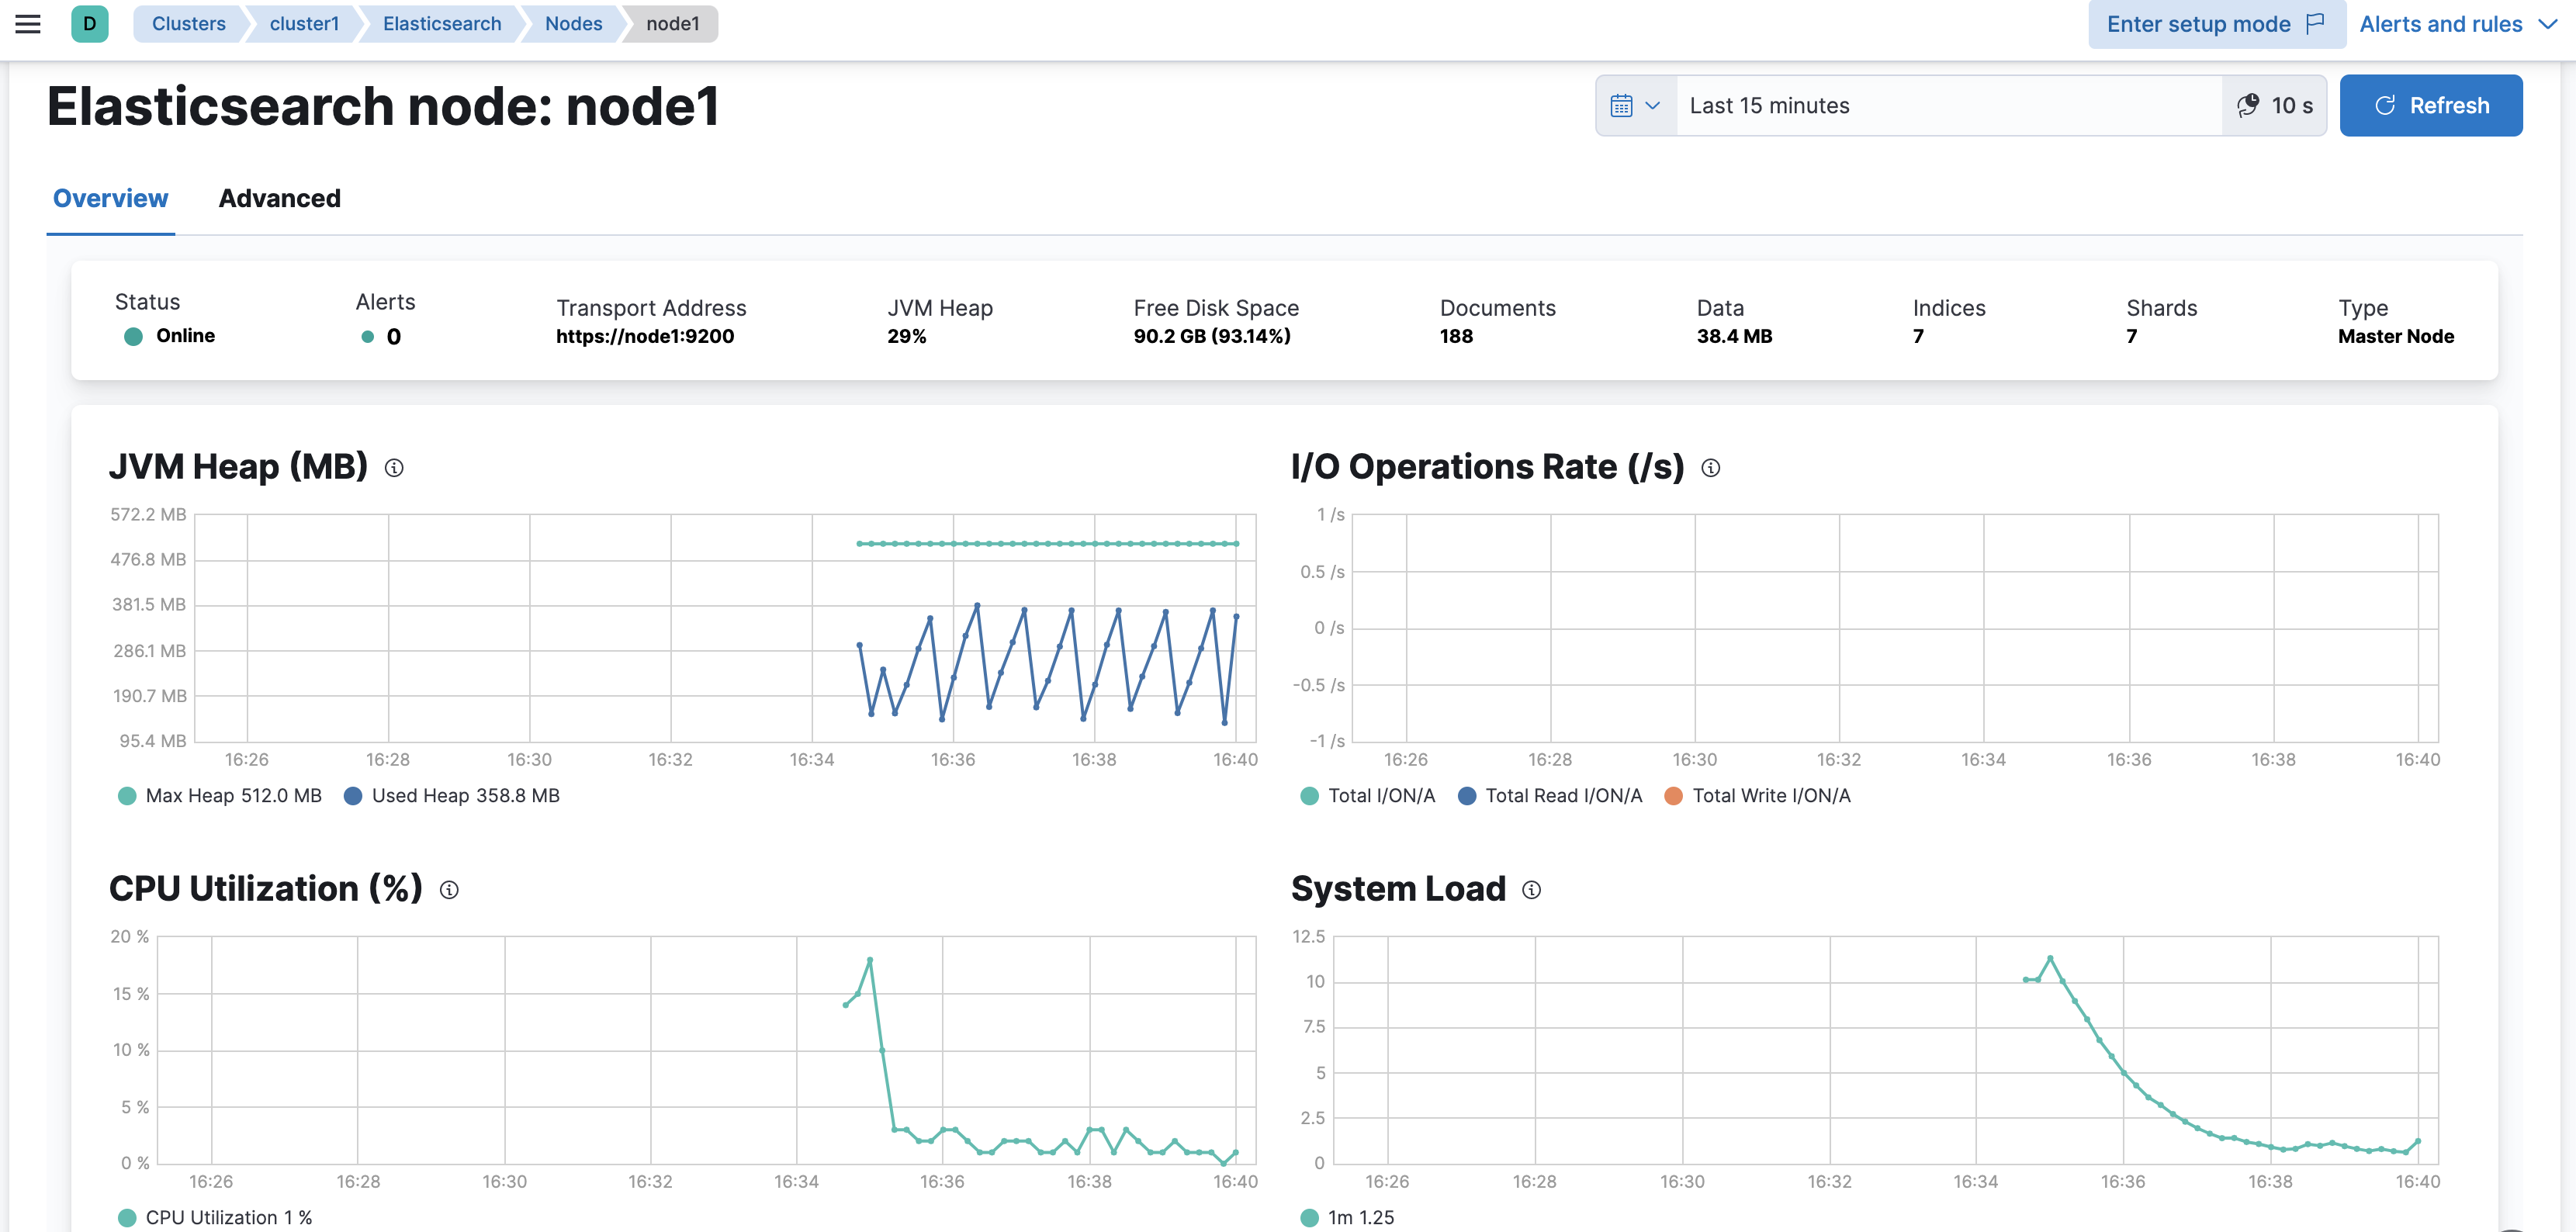Select the Overview tab
The image size is (2576, 1232).
(110, 198)
